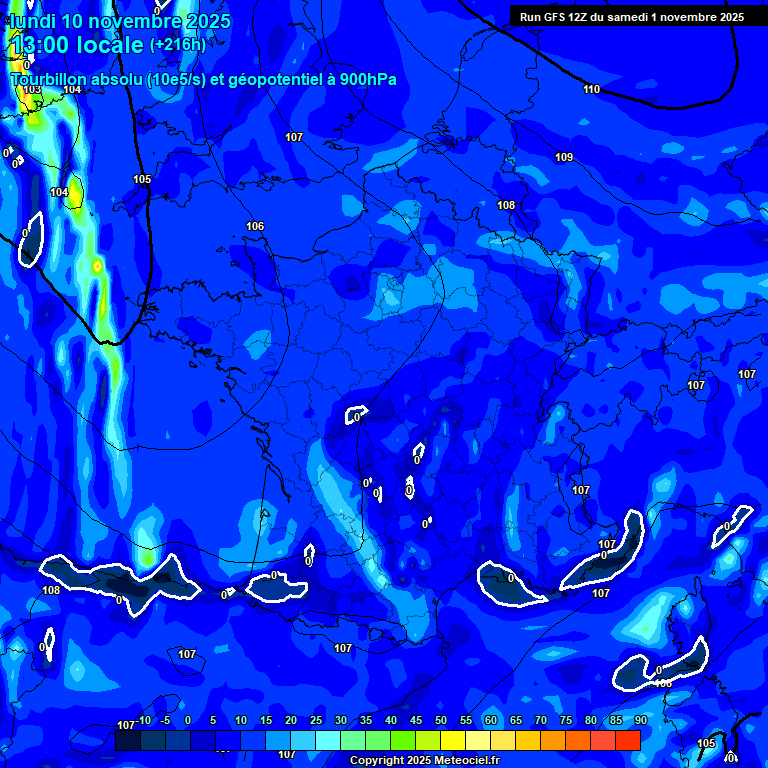The image size is (768, 768).
Task: Click the red swatch at legend's right end
Action: coord(627,740)
